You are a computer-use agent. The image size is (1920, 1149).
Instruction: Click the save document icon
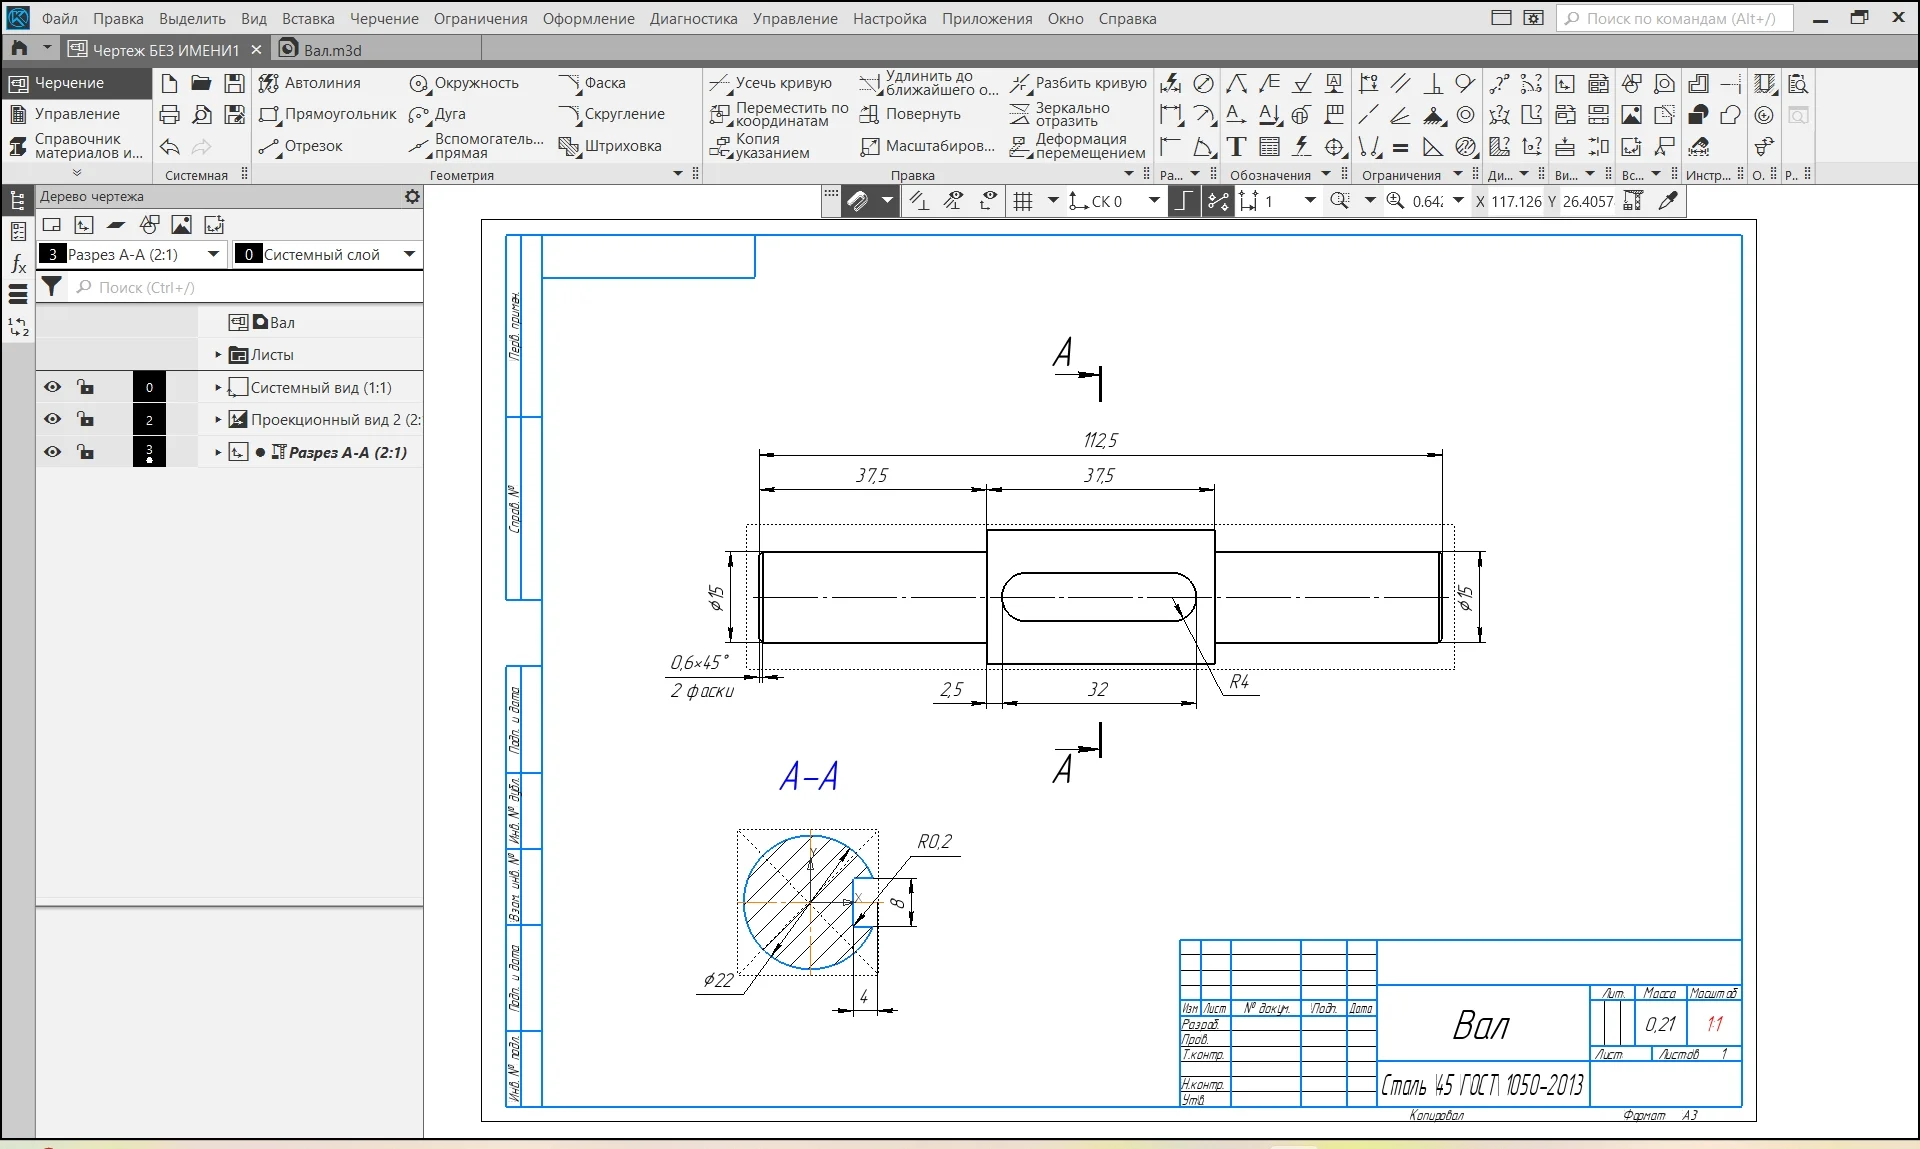tap(234, 83)
